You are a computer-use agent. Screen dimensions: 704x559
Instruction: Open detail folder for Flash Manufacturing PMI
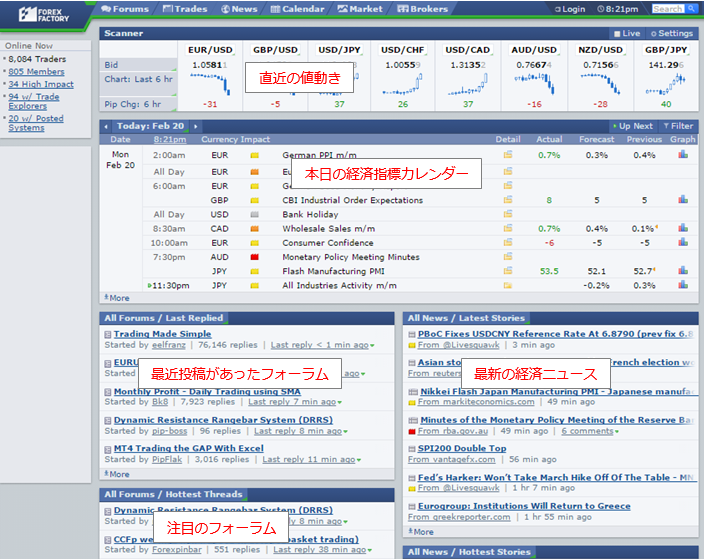point(508,271)
